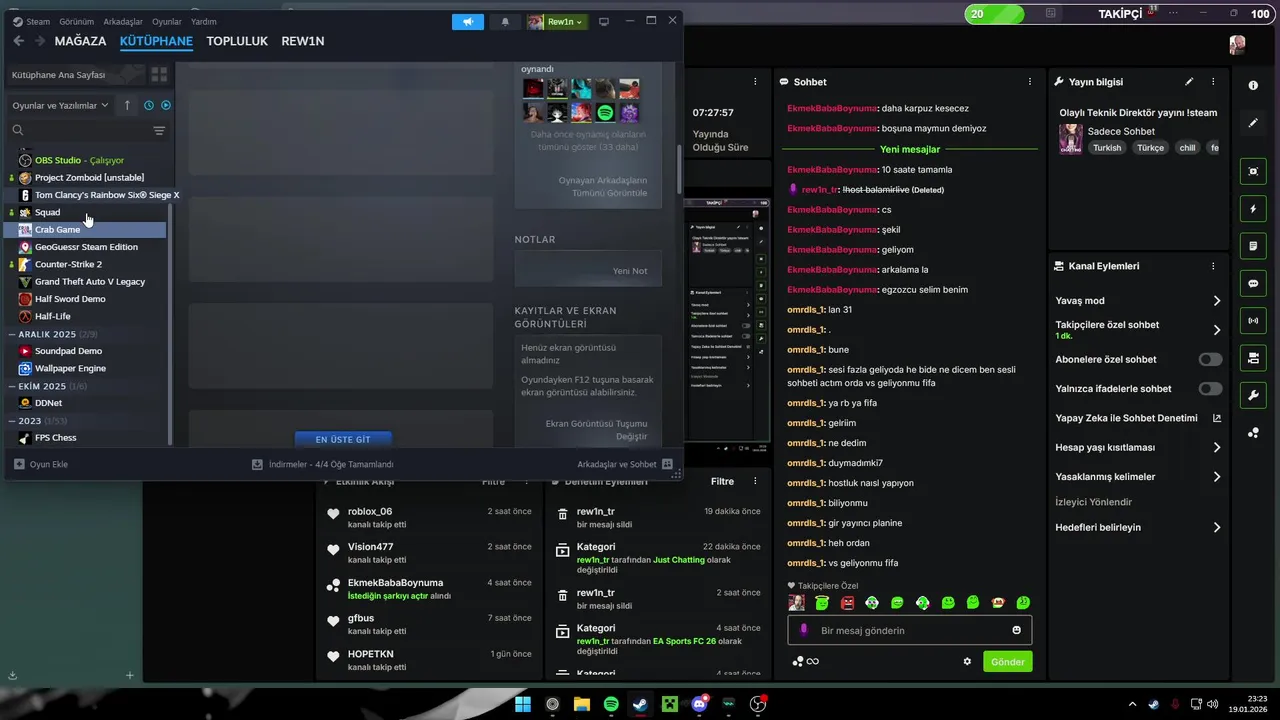Viewport: 1280px width, 720px height.
Task: Open the Steam menu
Action: (x=32, y=21)
